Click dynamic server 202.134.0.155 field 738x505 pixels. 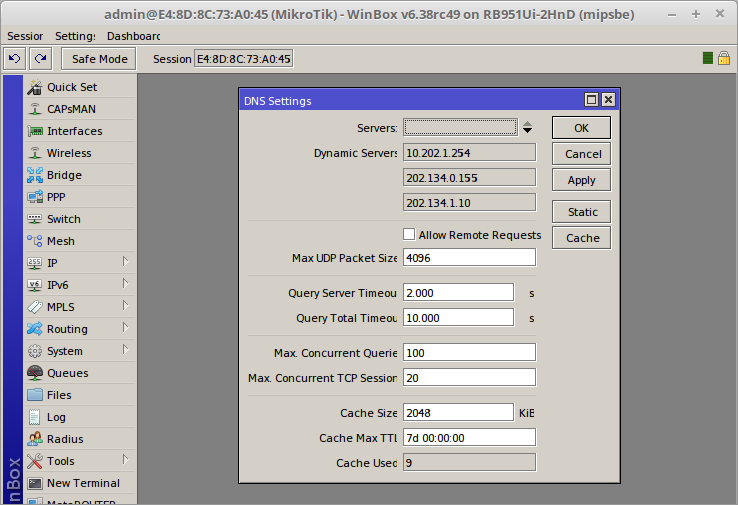coord(469,177)
